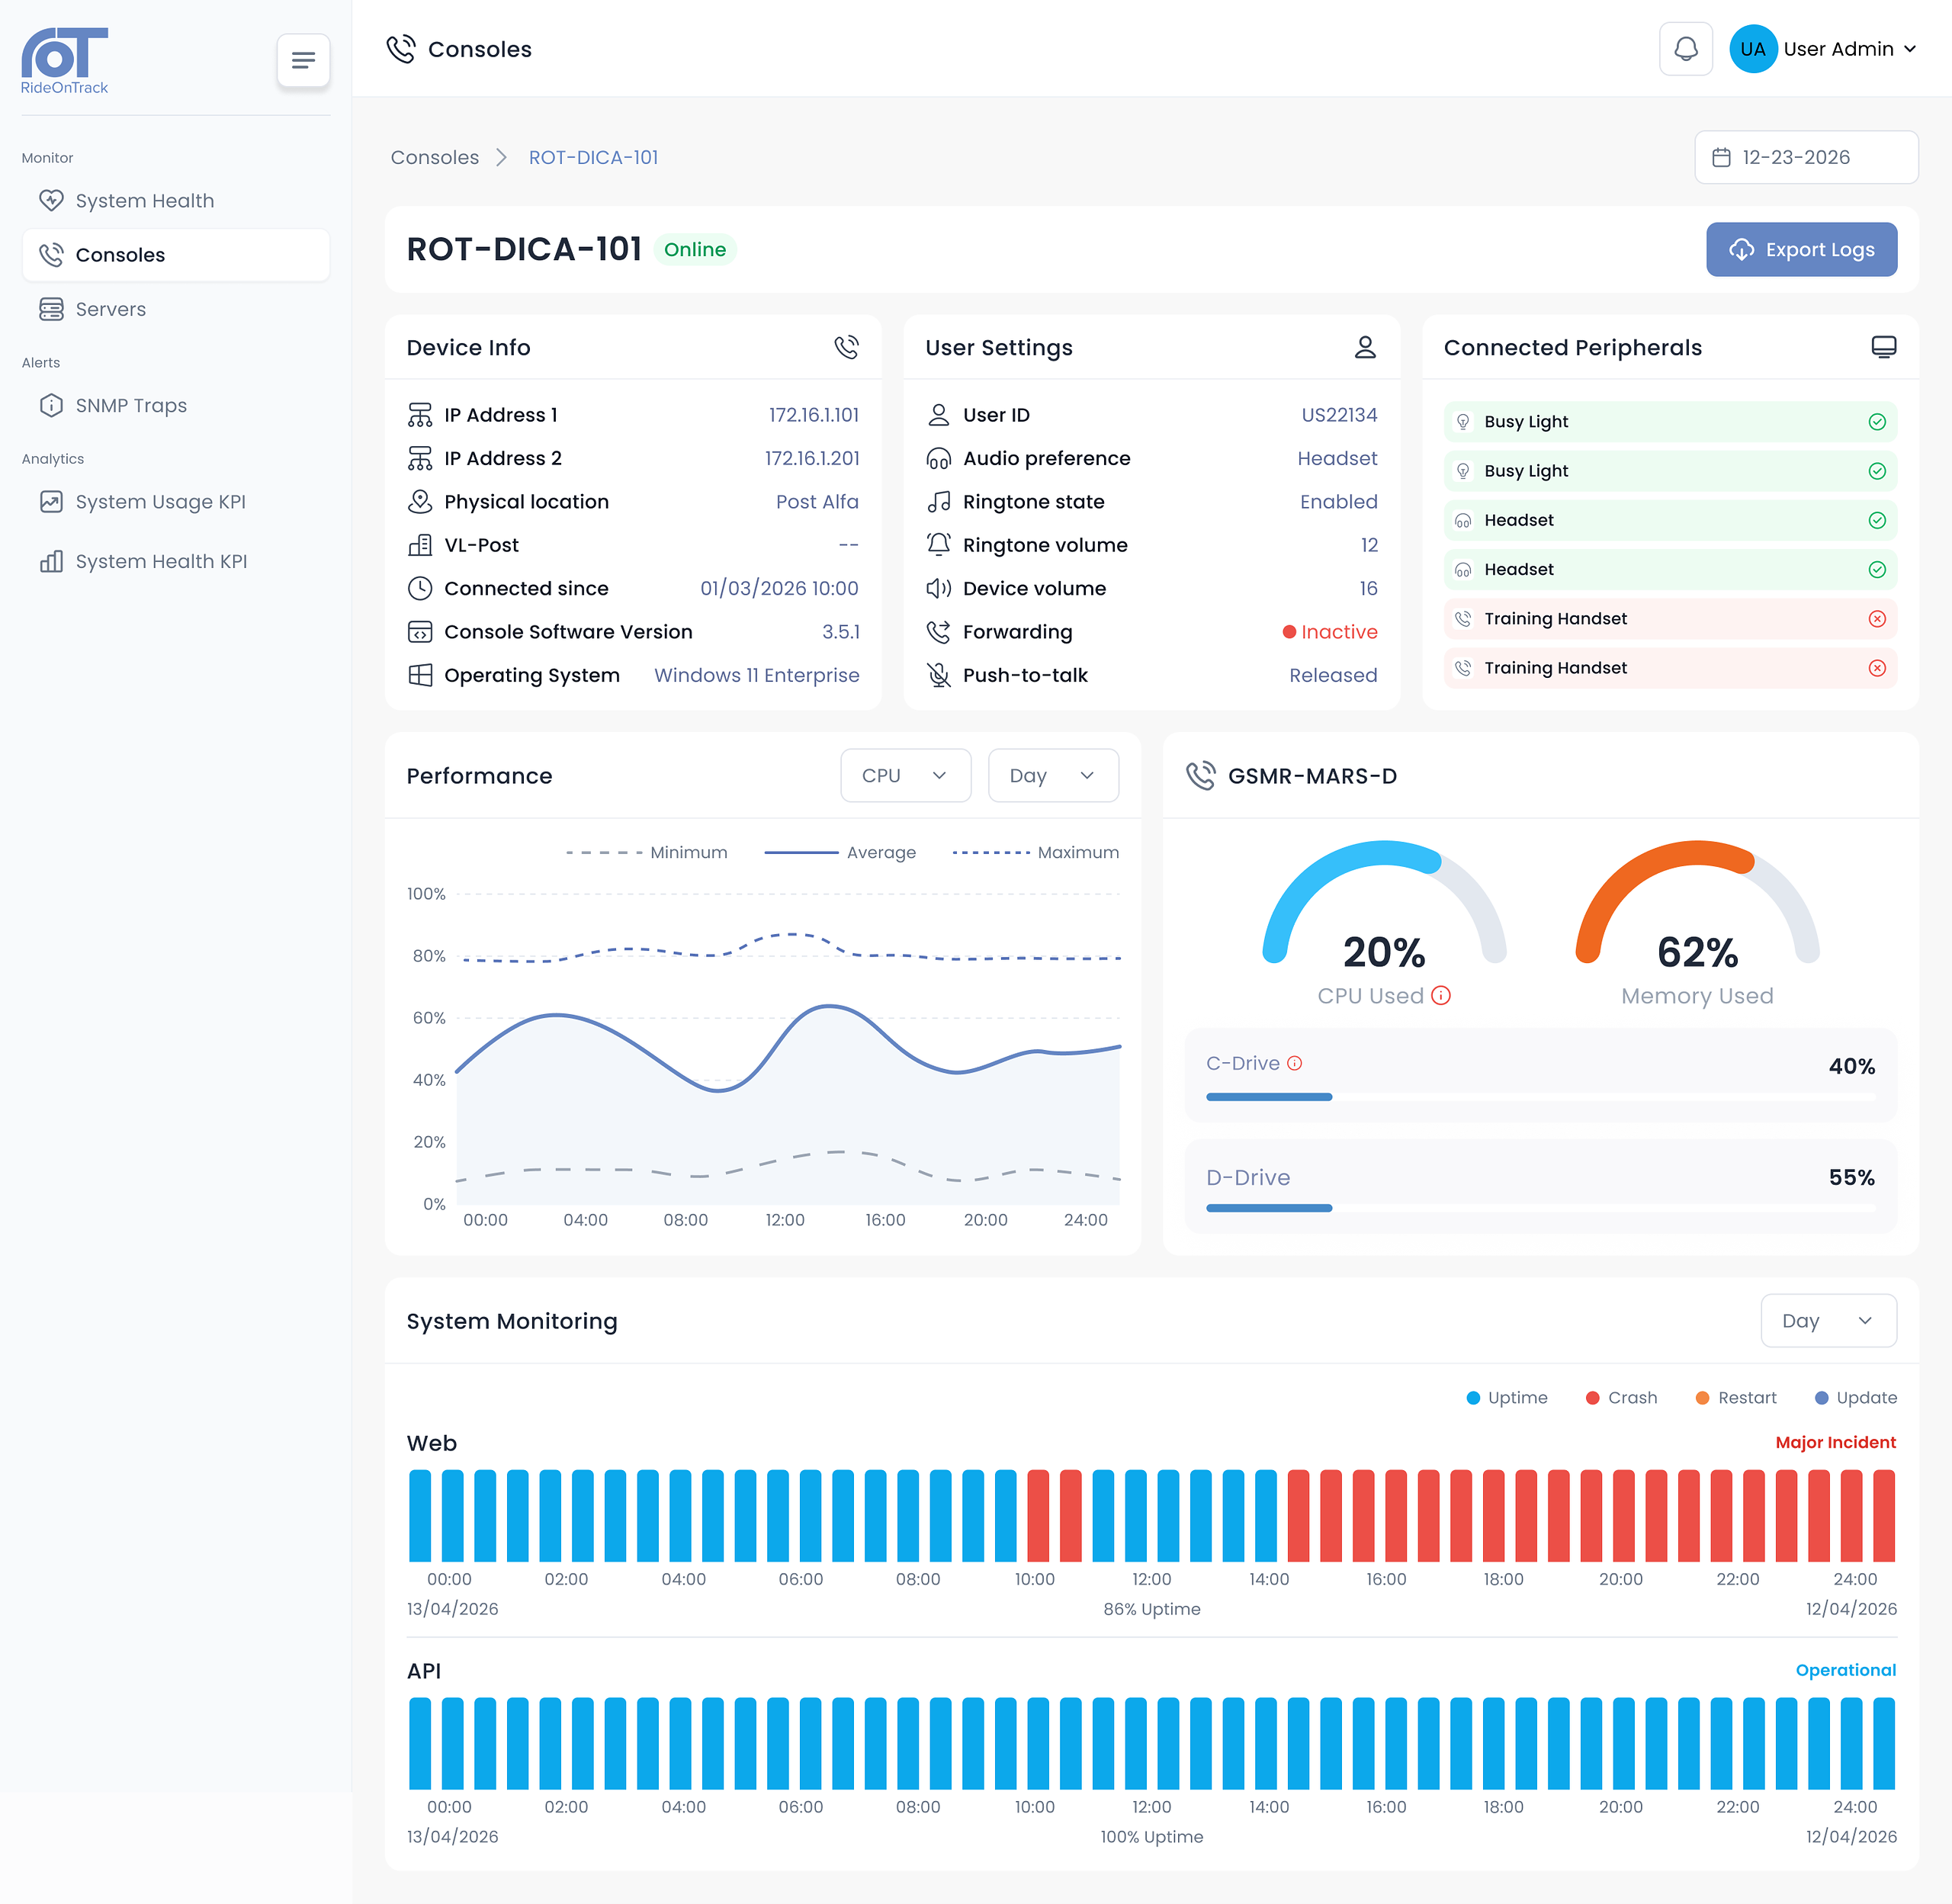The height and width of the screenshot is (1904, 1952).
Task: Open System Health in the sidebar
Action: point(176,201)
